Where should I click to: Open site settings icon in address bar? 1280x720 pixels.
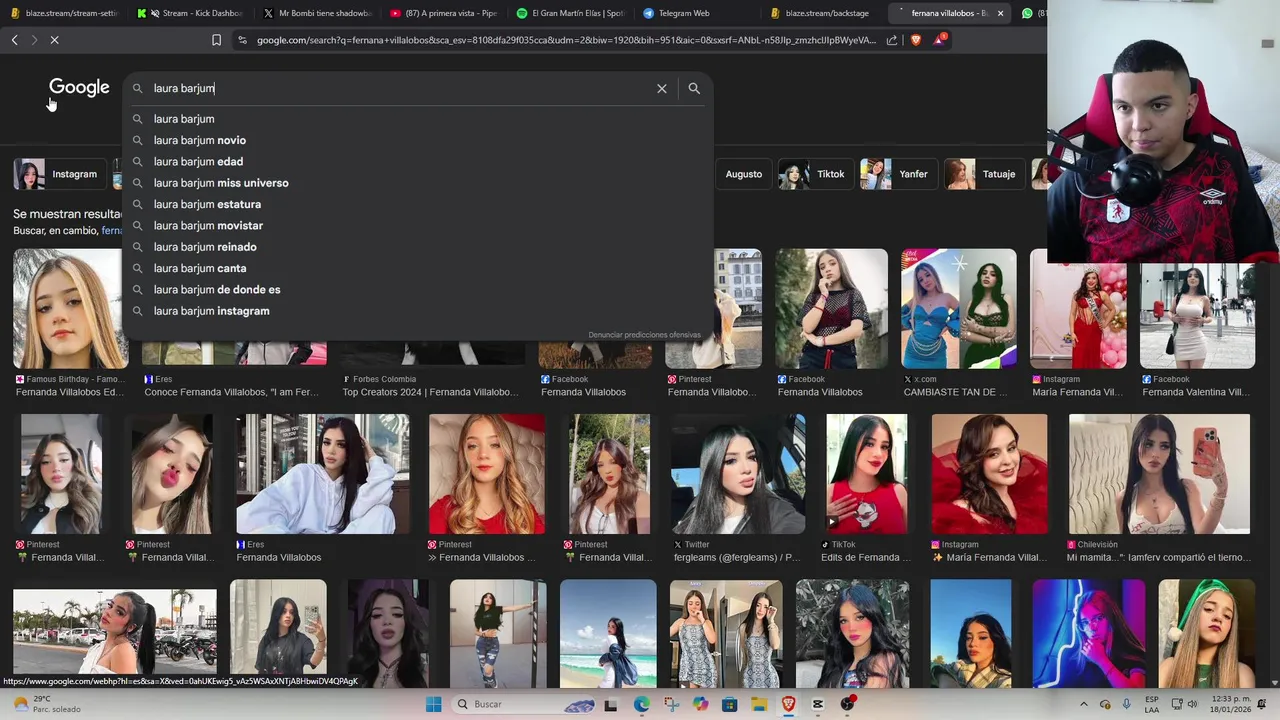coord(242,40)
